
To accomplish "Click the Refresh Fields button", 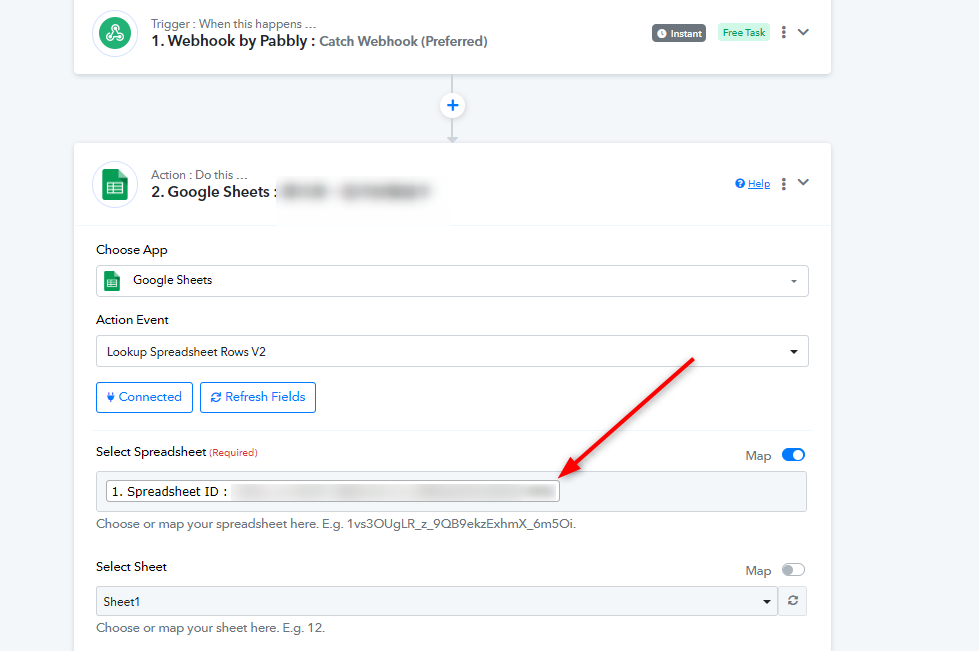I will click(258, 398).
